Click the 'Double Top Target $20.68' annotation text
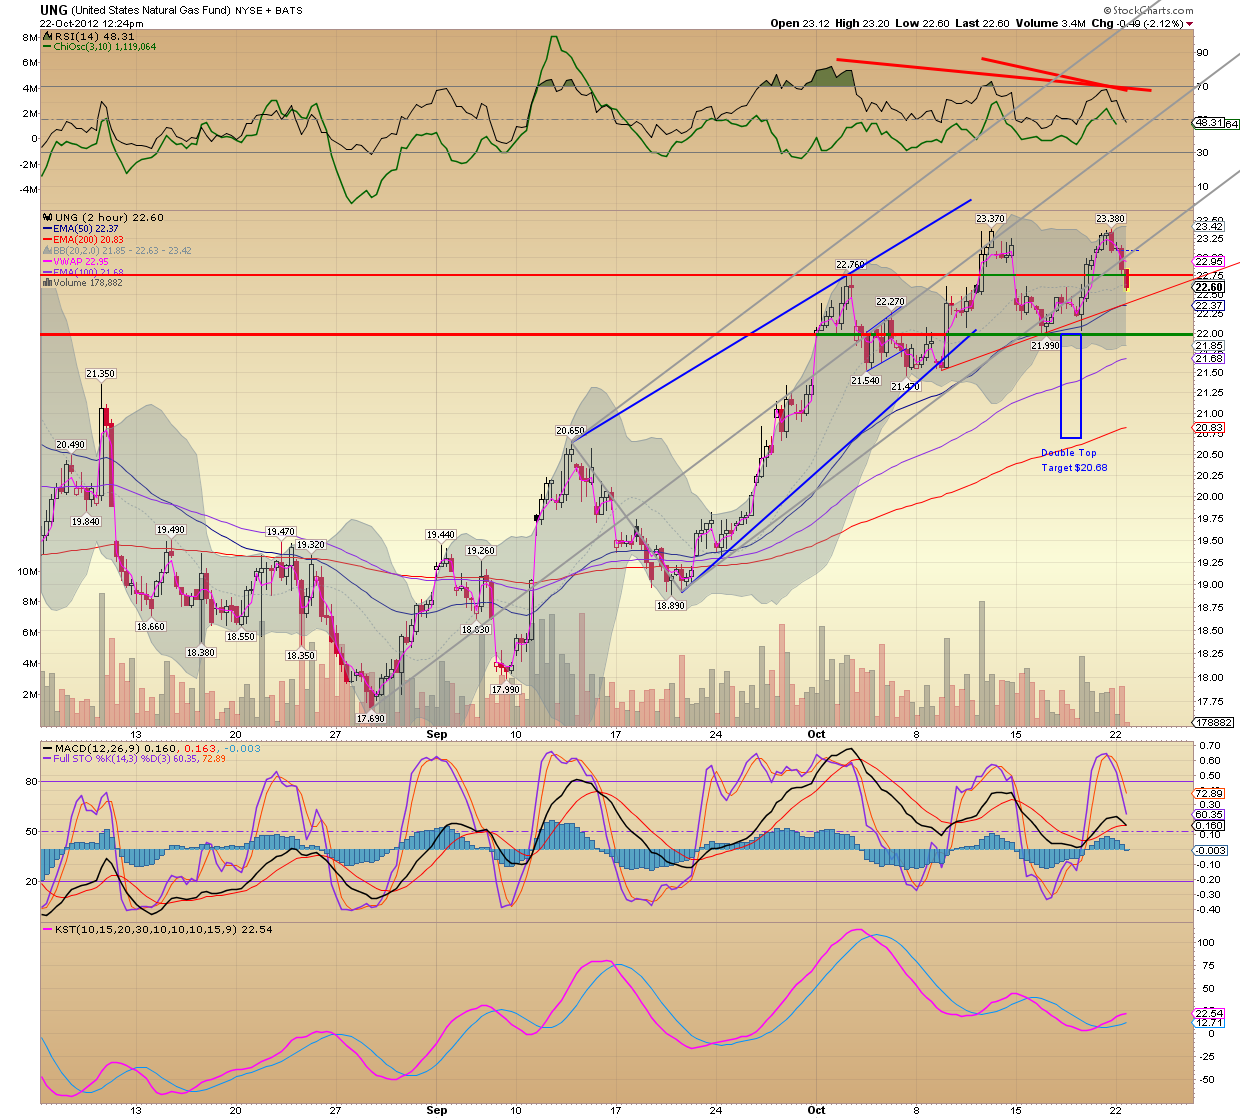The width and height of the screenshot is (1240, 1119). 1073,460
